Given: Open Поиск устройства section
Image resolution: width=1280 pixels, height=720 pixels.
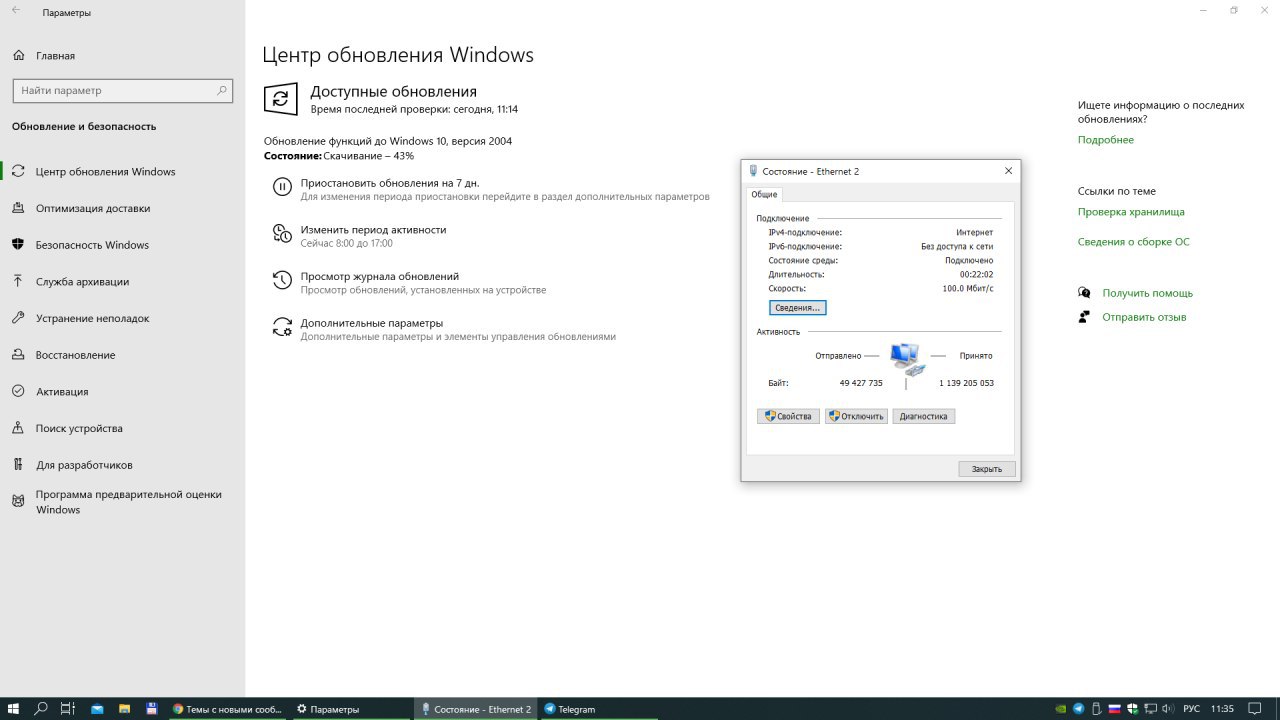Looking at the screenshot, I should tap(79, 428).
